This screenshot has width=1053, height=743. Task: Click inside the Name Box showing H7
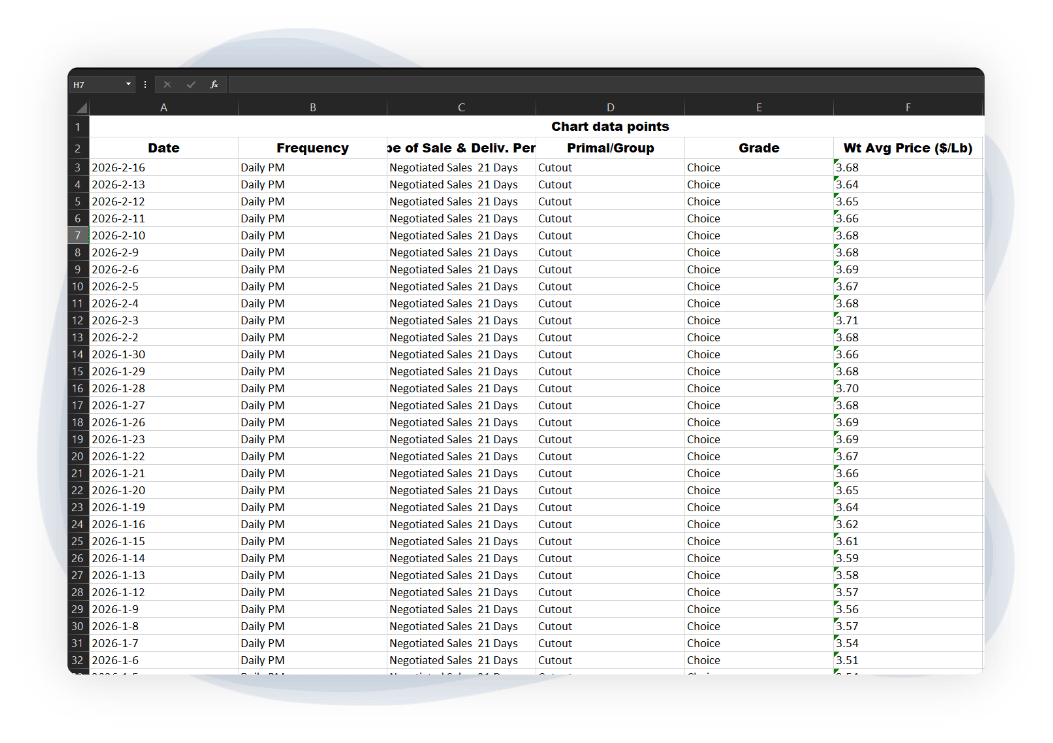click(96, 85)
